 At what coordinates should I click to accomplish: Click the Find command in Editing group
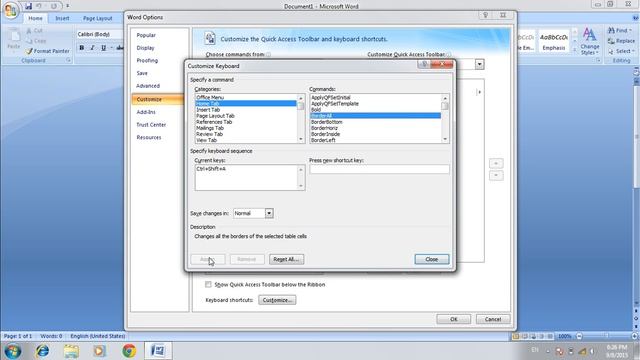coord(619,31)
